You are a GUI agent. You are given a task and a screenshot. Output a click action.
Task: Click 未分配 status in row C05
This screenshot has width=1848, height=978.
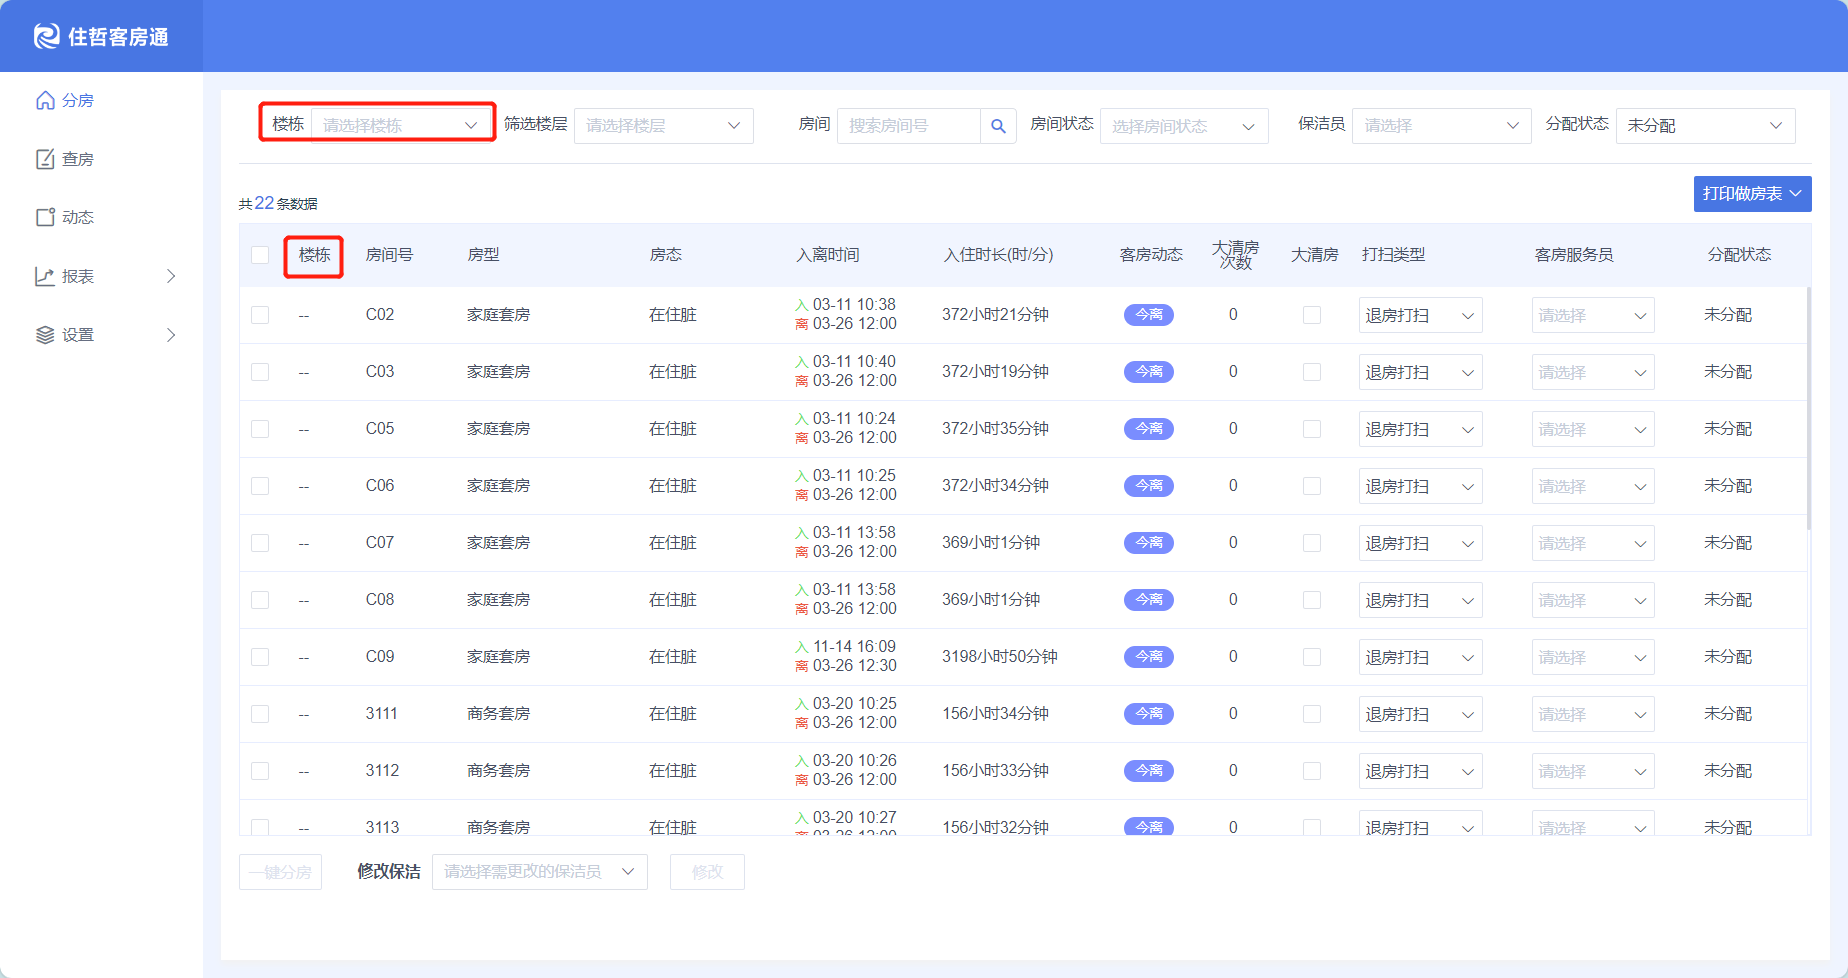click(1728, 429)
